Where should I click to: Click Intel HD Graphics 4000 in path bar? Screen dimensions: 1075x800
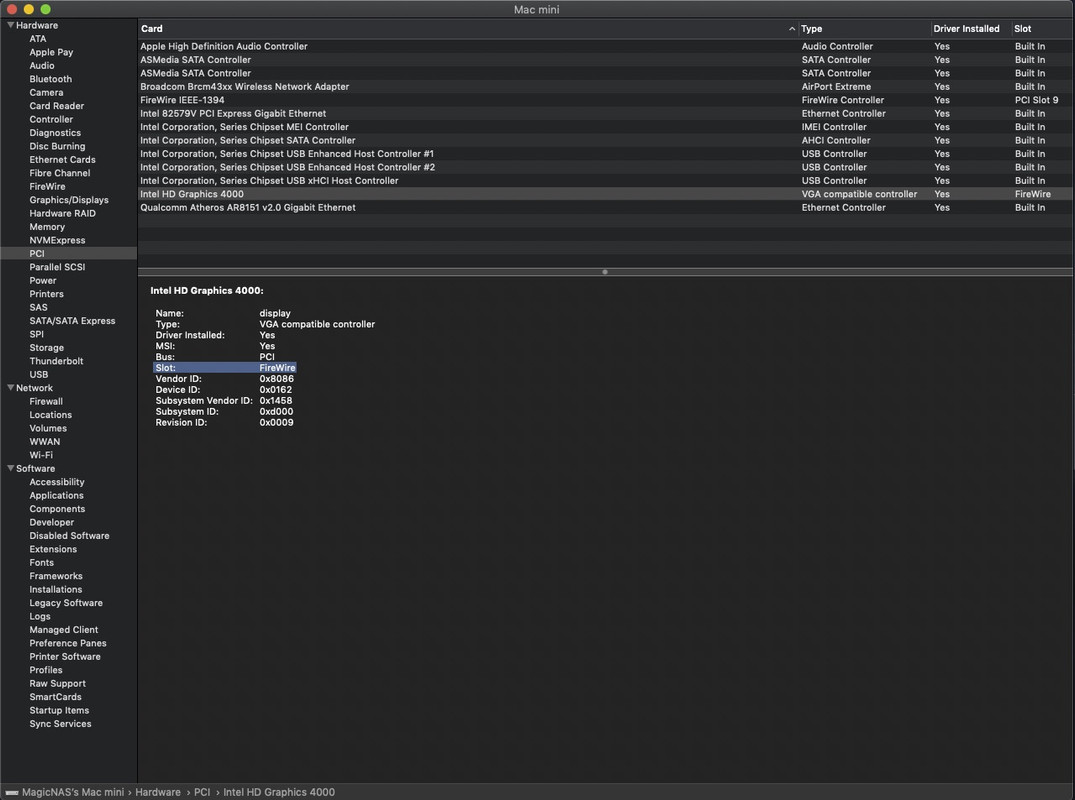coord(279,792)
